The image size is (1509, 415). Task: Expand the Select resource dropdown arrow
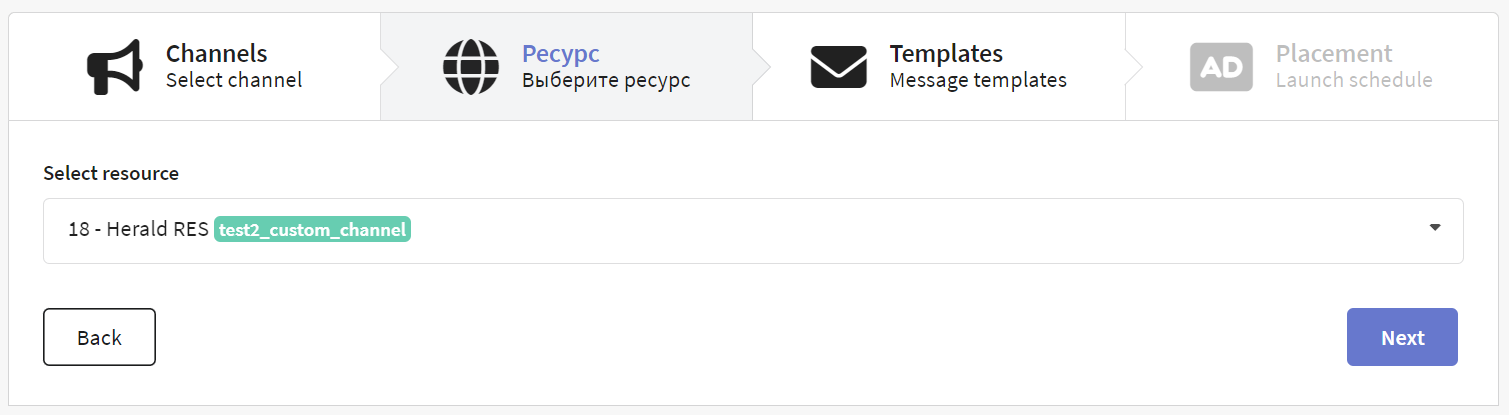(x=1435, y=228)
